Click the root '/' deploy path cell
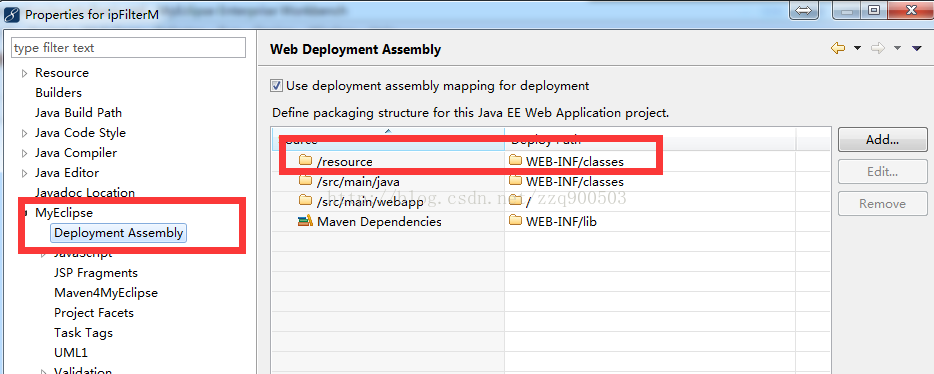Image resolution: width=934 pixels, height=374 pixels. click(x=528, y=202)
